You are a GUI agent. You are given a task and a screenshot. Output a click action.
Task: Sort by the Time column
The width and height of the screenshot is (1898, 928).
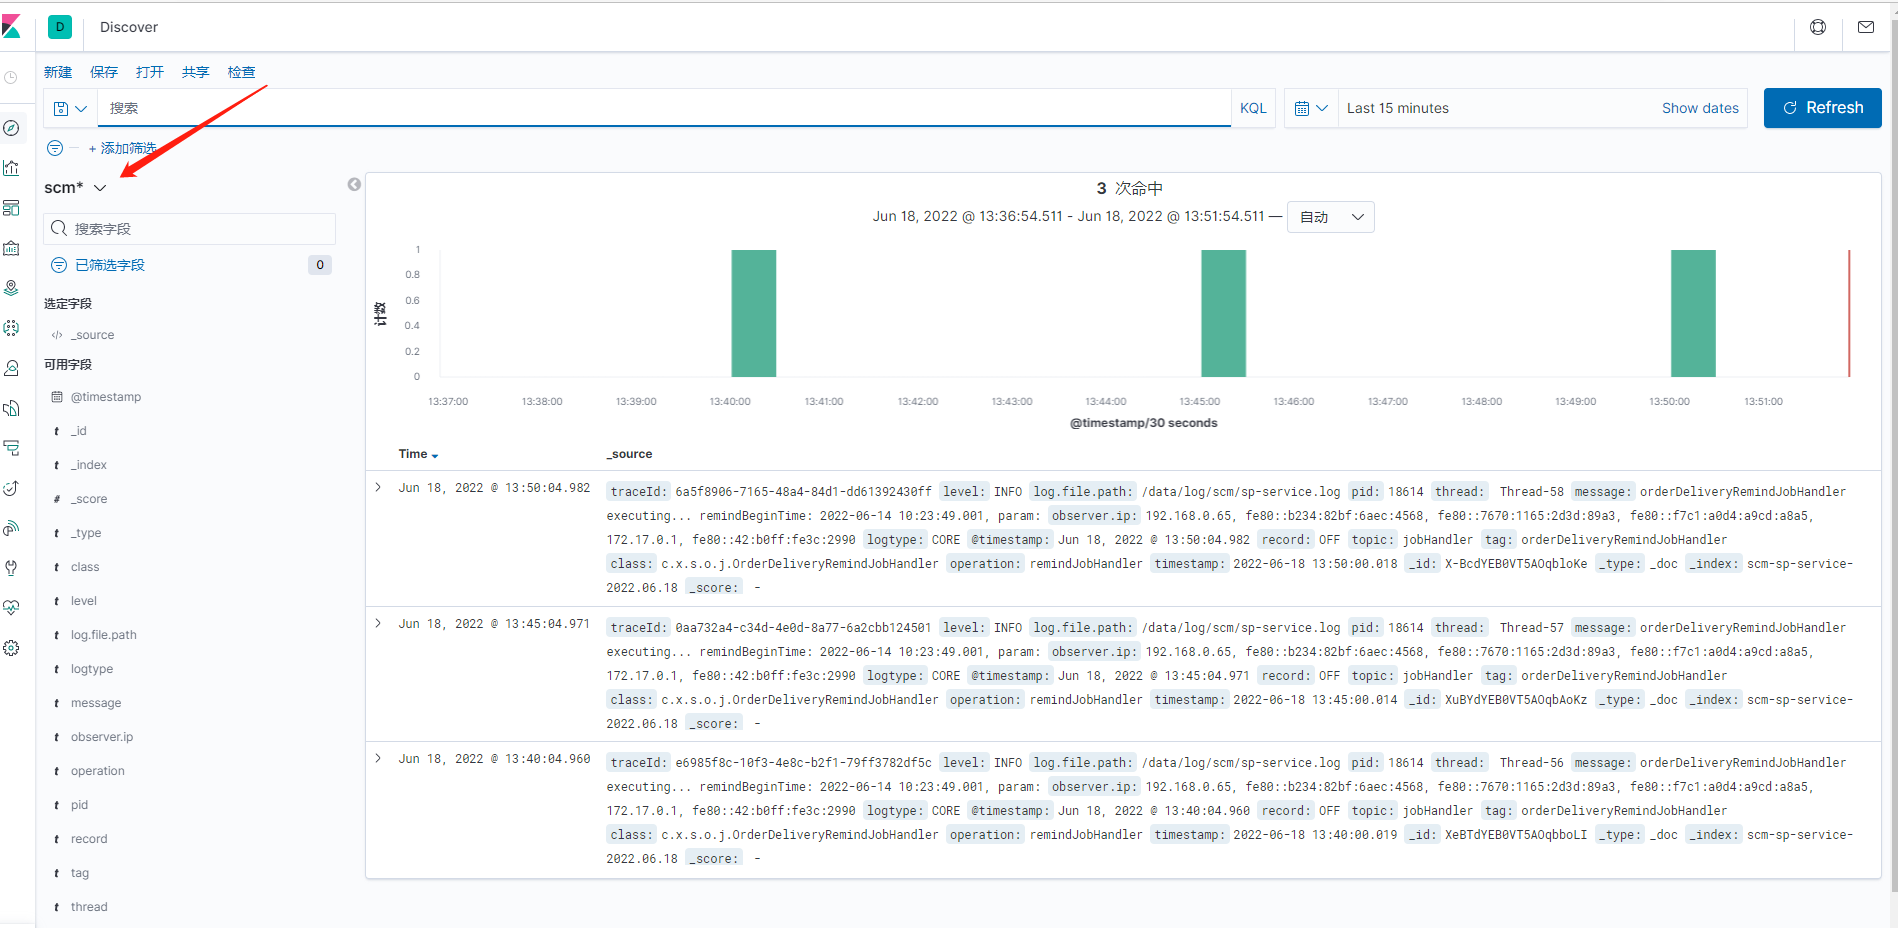click(x=418, y=454)
